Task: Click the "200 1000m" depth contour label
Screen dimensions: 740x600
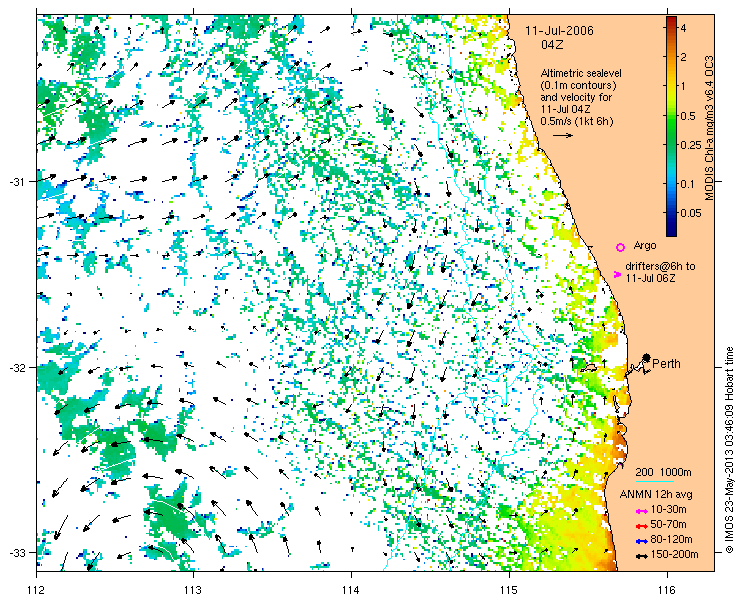Action: click(x=664, y=473)
